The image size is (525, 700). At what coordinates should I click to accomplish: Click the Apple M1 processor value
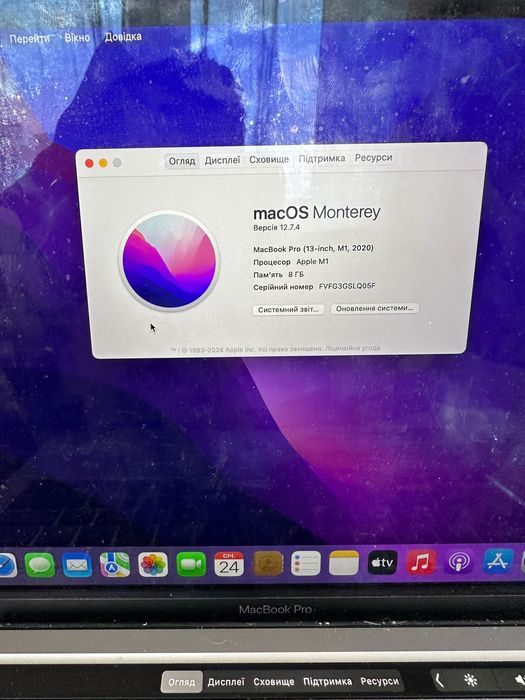coord(312,262)
